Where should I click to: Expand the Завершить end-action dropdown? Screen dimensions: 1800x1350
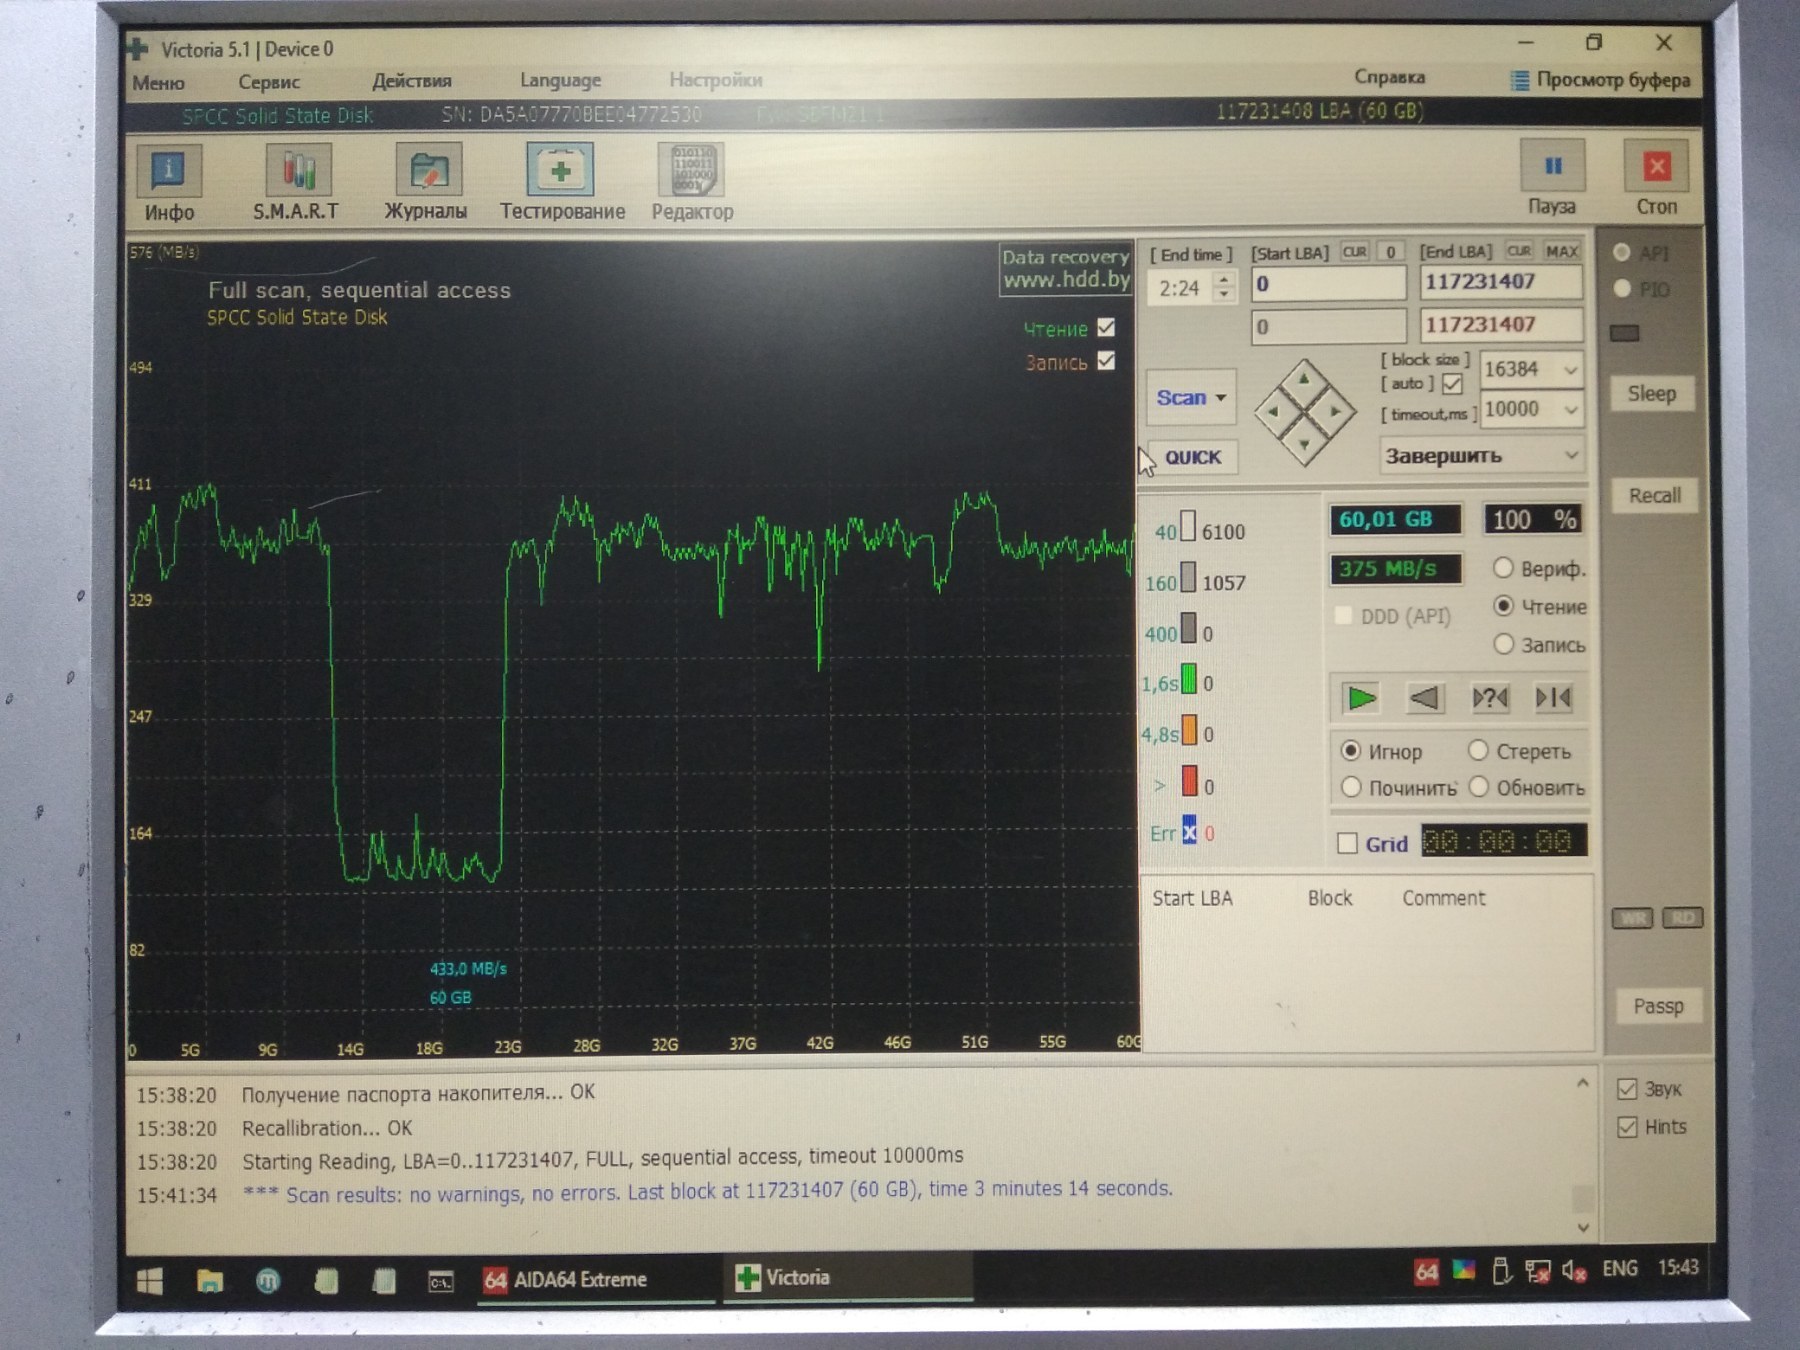click(1570, 456)
